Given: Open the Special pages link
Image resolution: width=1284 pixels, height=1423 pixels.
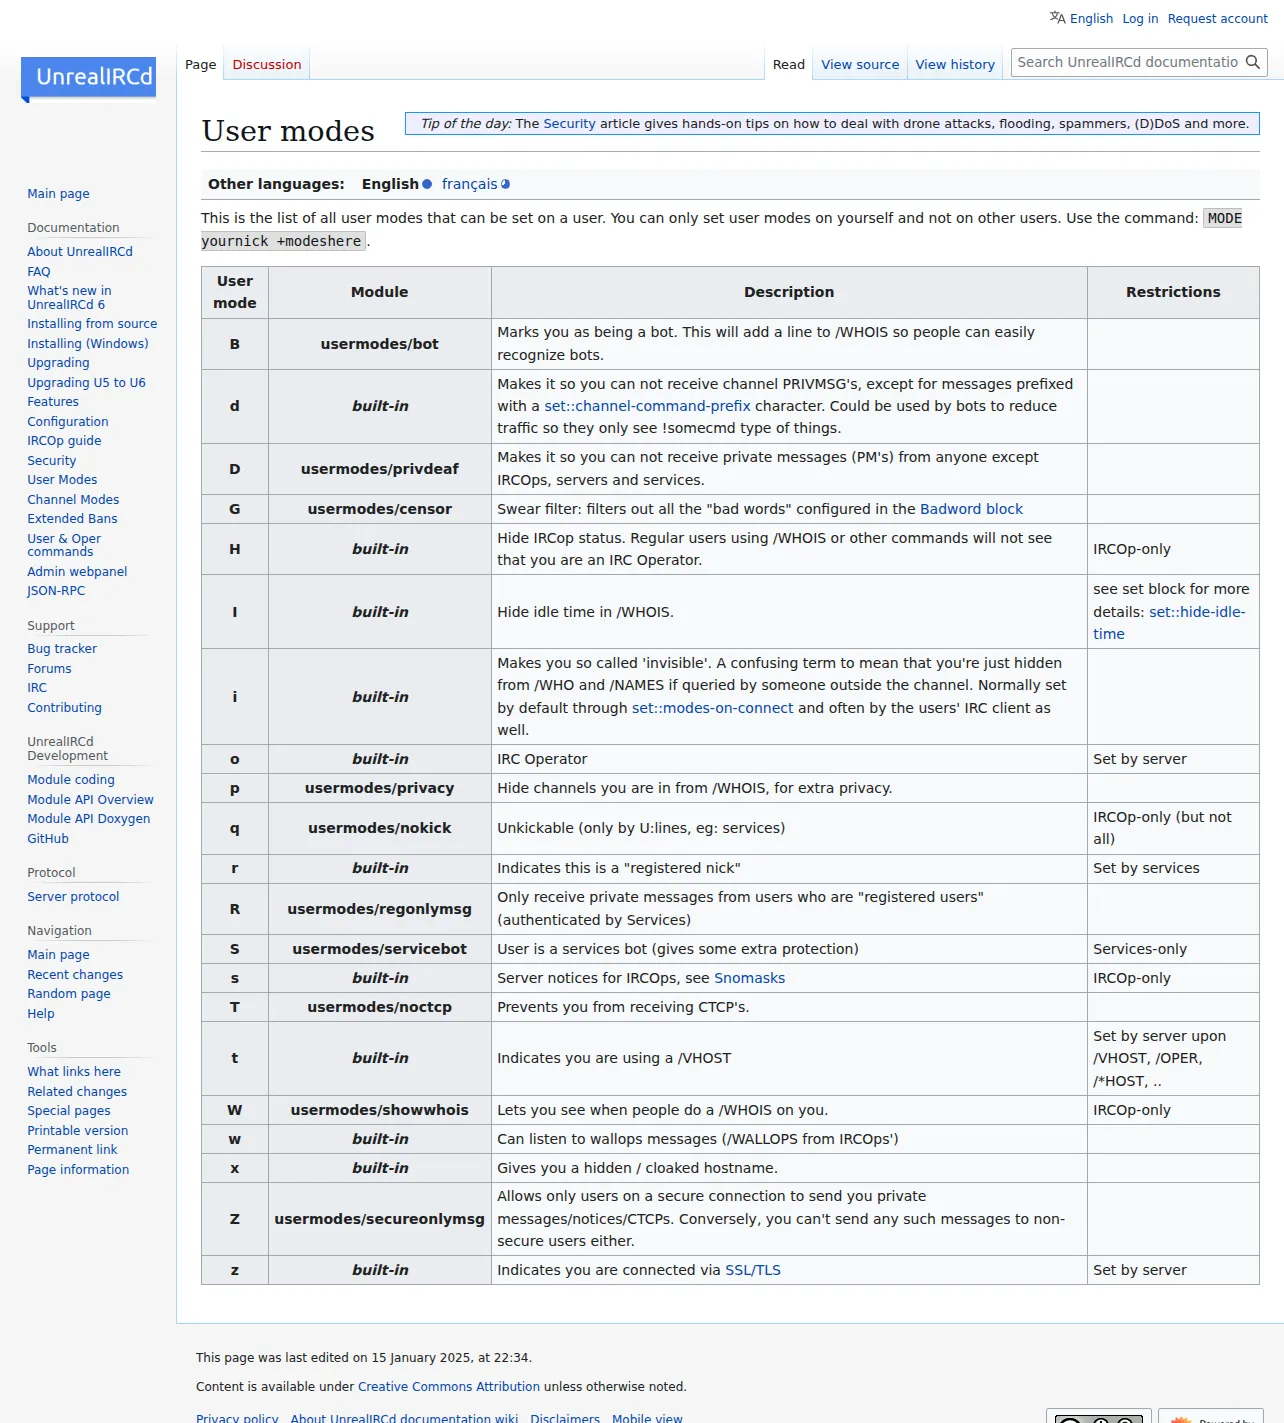Looking at the screenshot, I should coord(69,1111).
